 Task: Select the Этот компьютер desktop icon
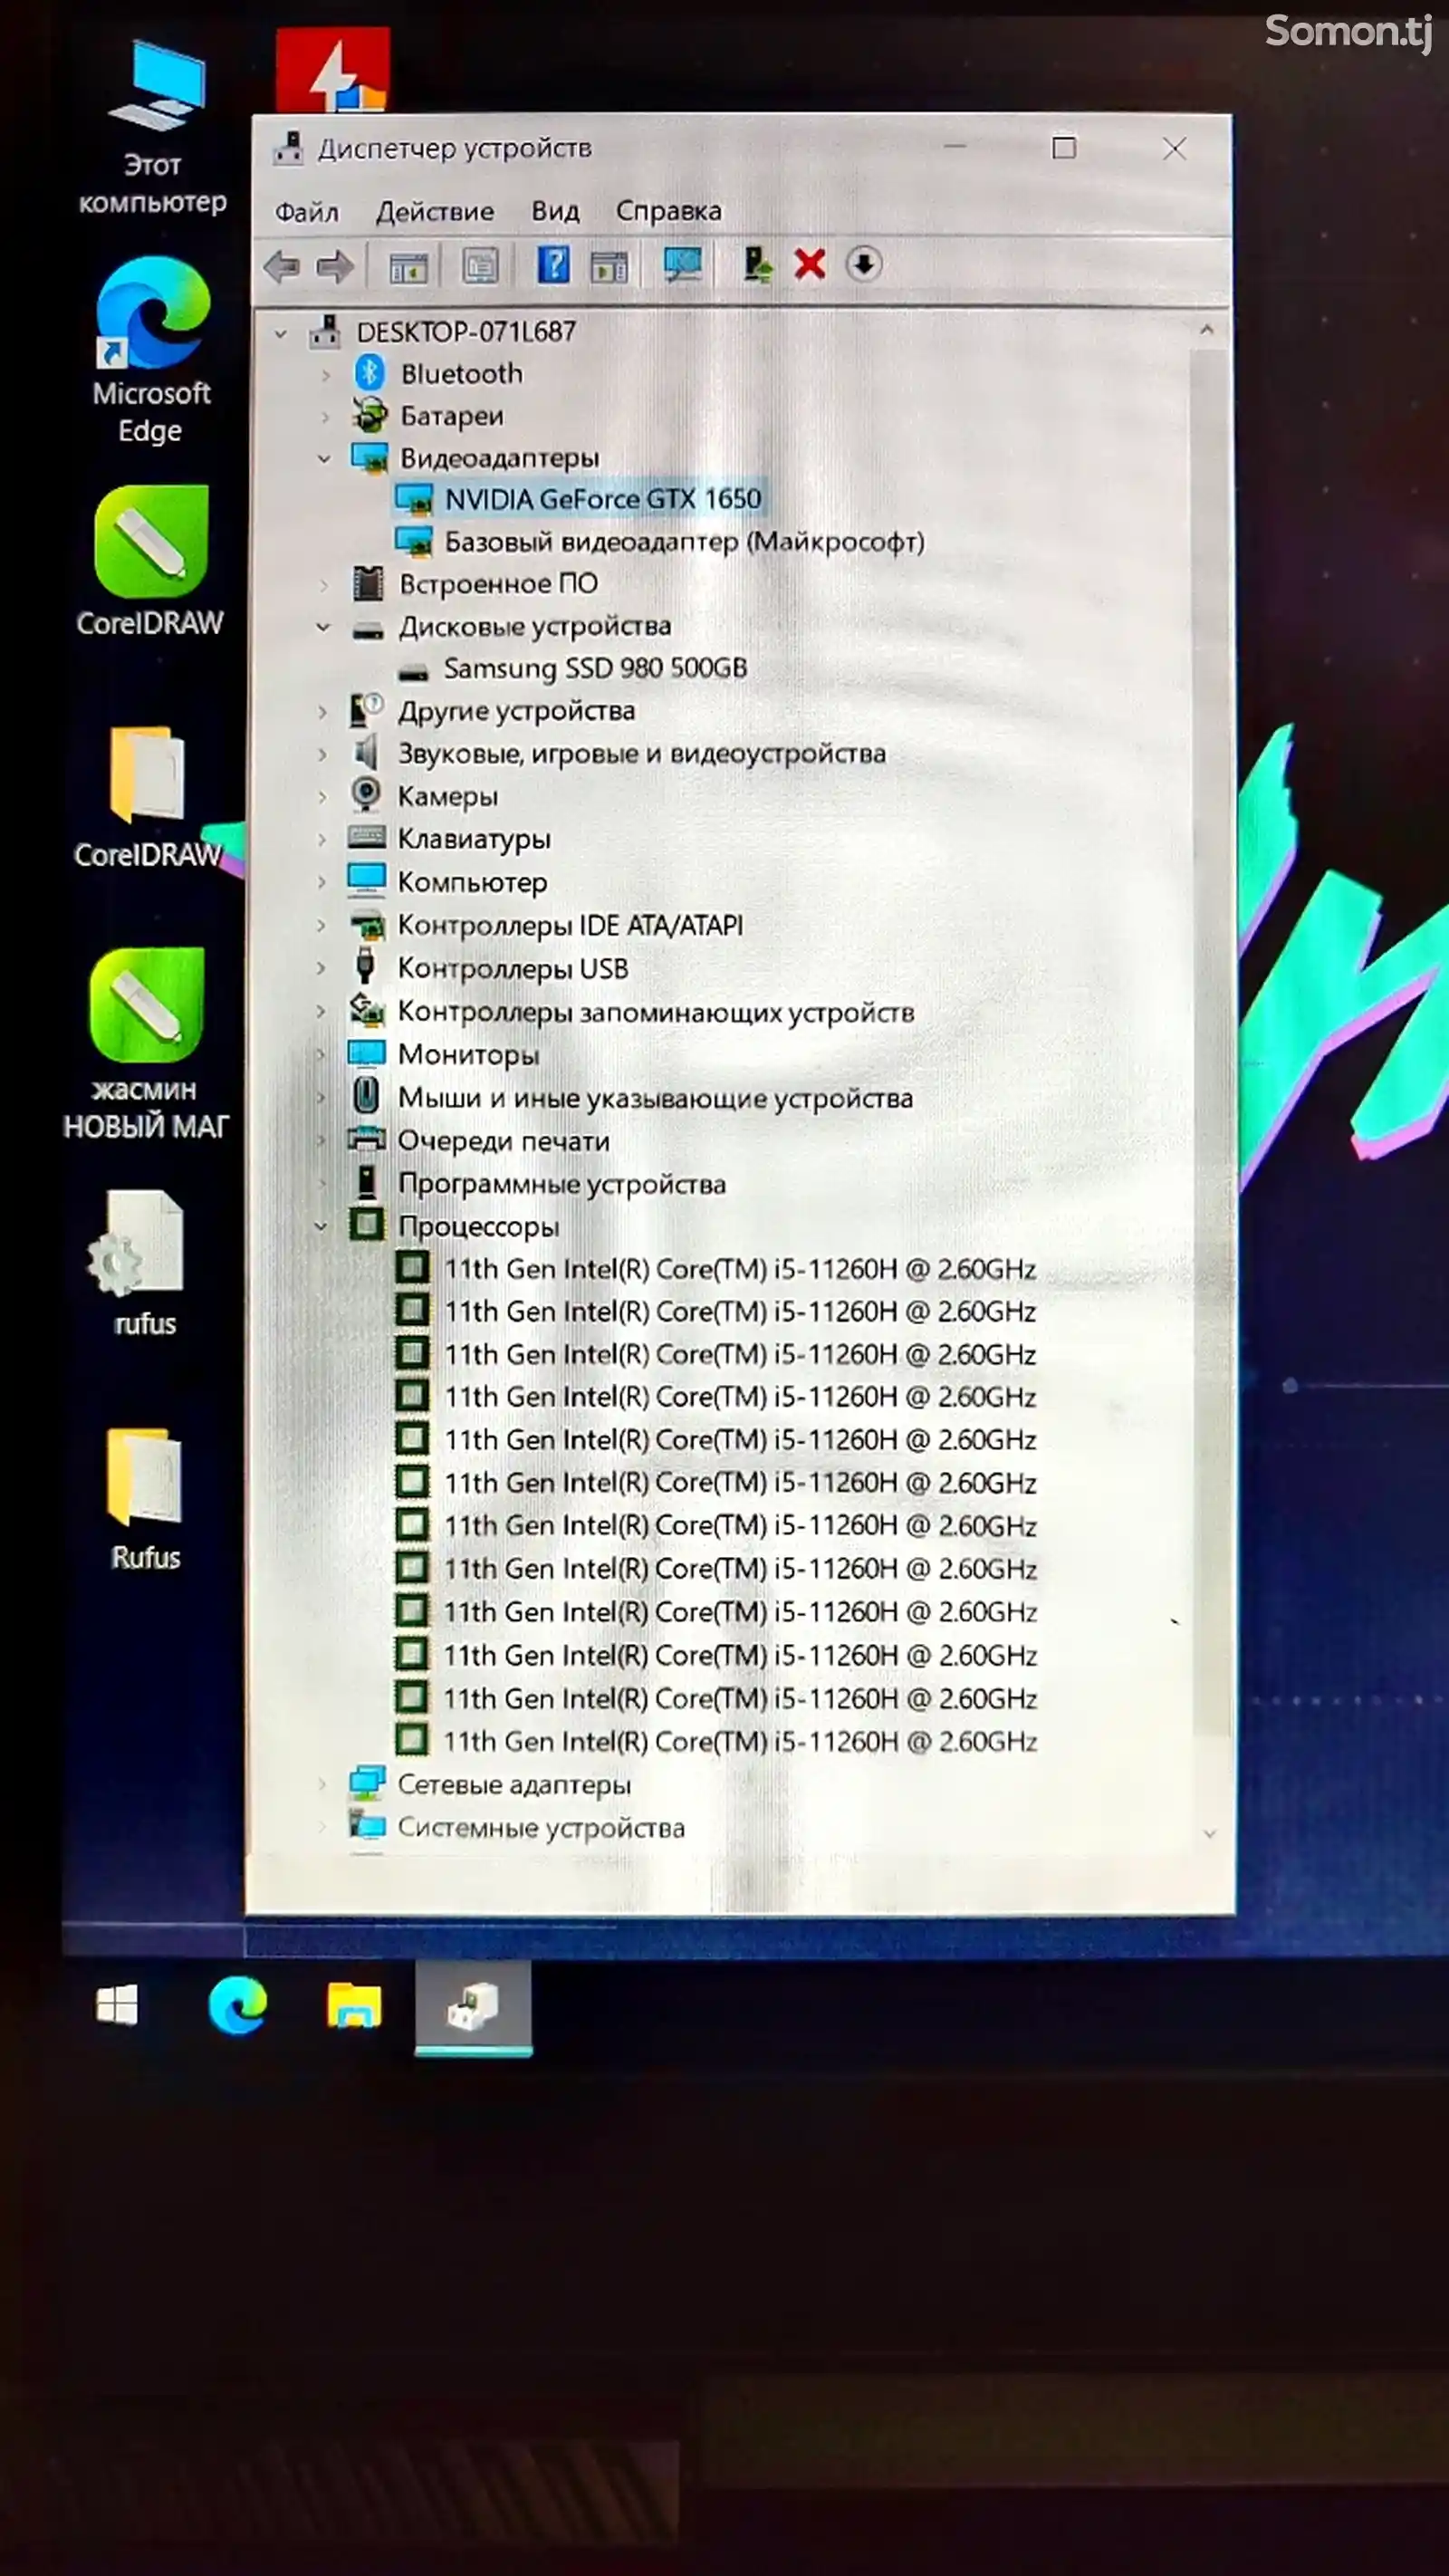tap(155, 127)
